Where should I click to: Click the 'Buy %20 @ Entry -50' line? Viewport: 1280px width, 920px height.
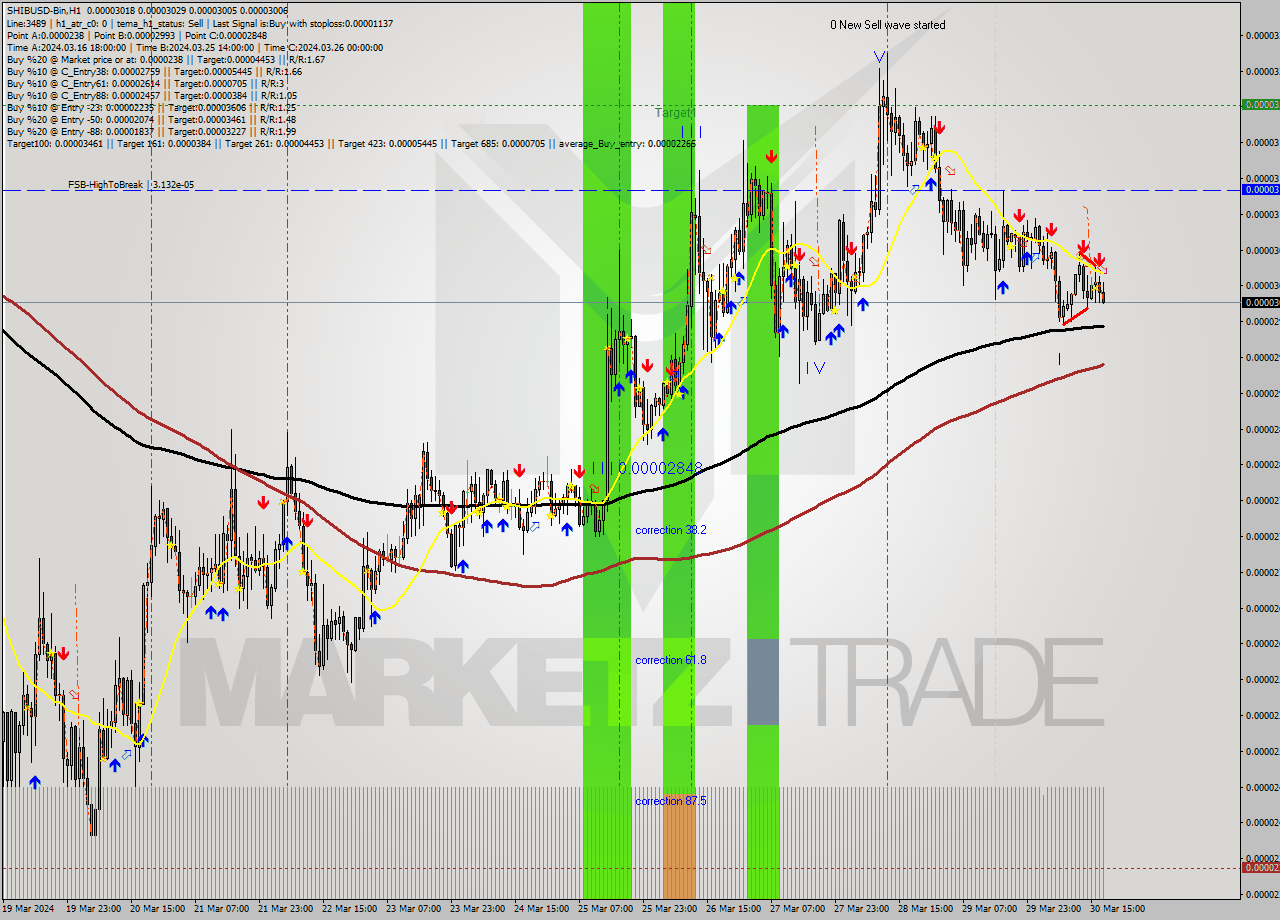151,119
